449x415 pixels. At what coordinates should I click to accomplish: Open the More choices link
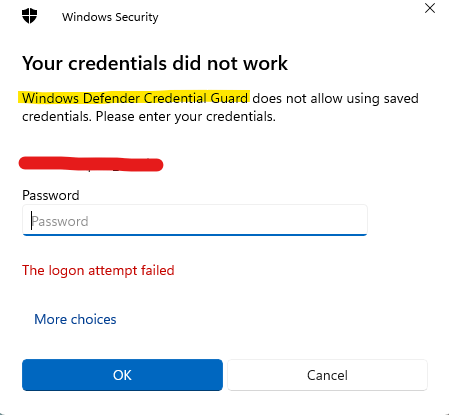75,319
